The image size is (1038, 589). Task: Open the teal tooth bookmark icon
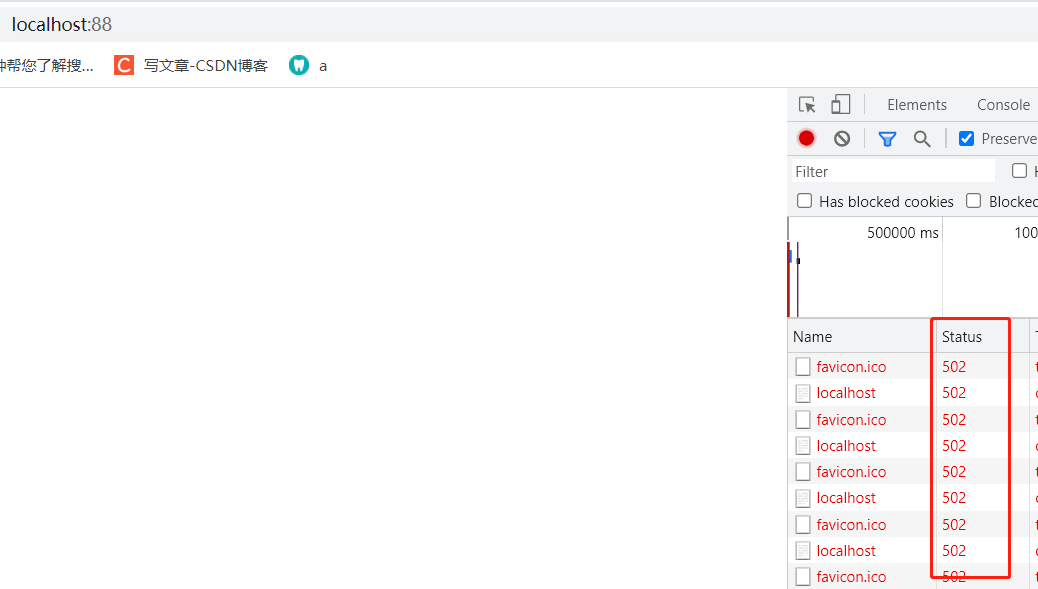tap(299, 65)
